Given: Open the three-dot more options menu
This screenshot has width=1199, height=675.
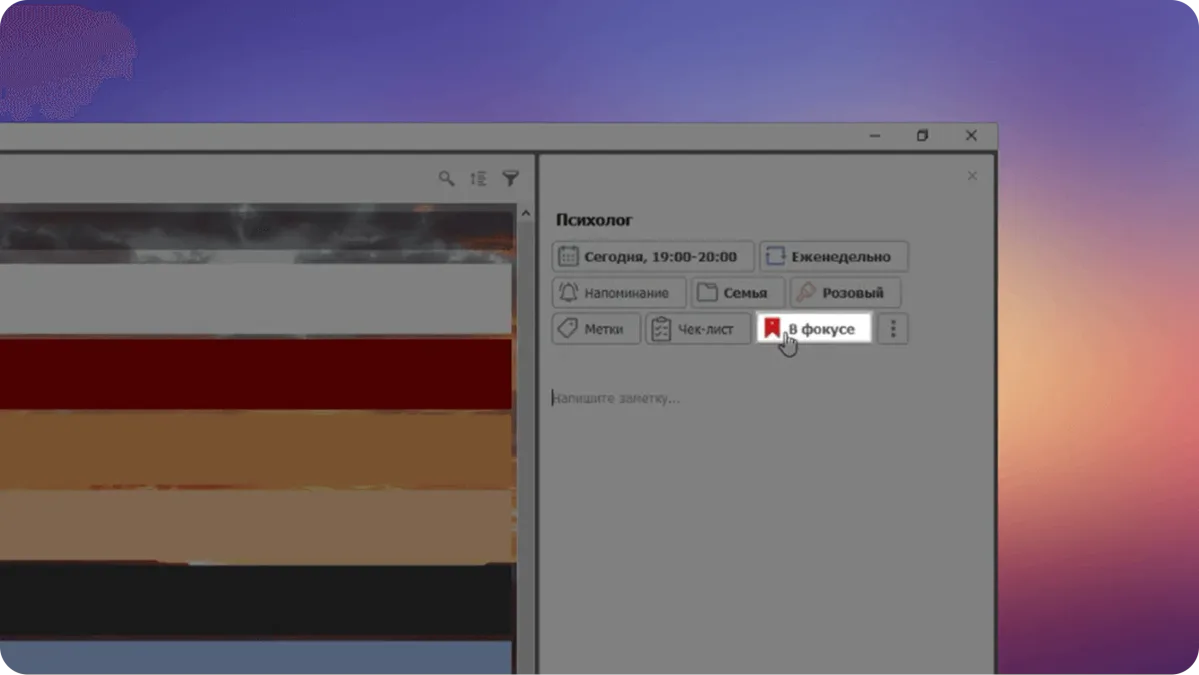Looking at the screenshot, I should pos(893,329).
